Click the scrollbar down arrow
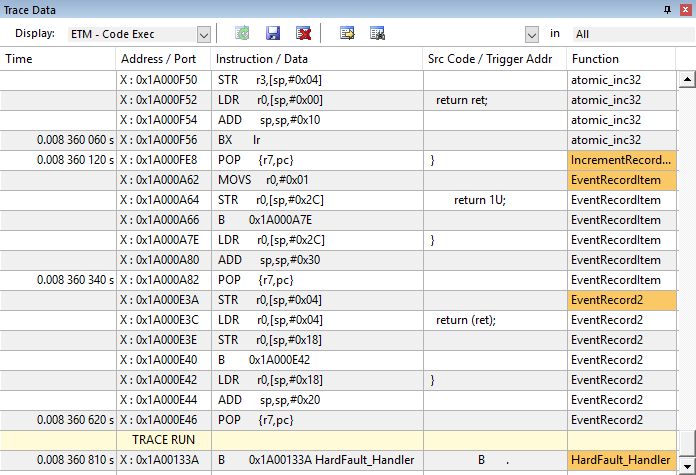This screenshot has width=696, height=475. coord(687,467)
